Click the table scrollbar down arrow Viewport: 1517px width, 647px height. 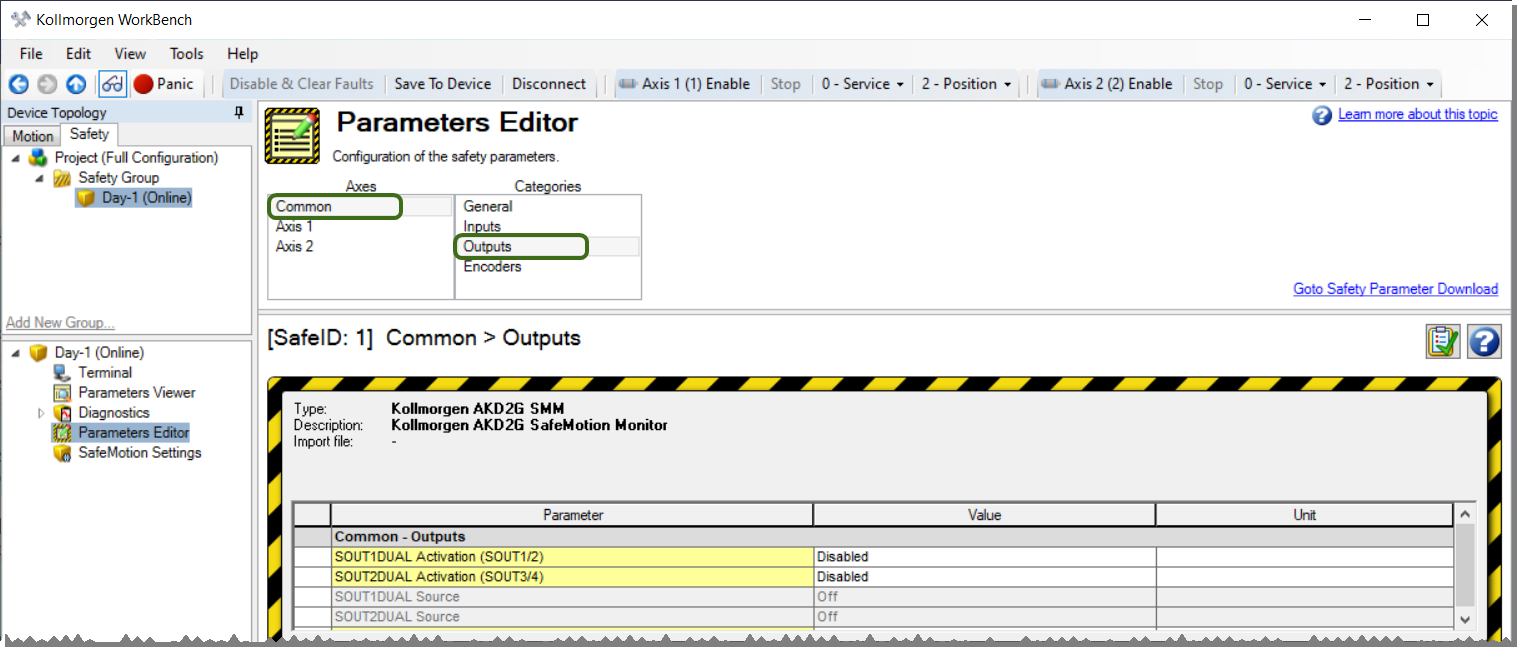click(1465, 620)
